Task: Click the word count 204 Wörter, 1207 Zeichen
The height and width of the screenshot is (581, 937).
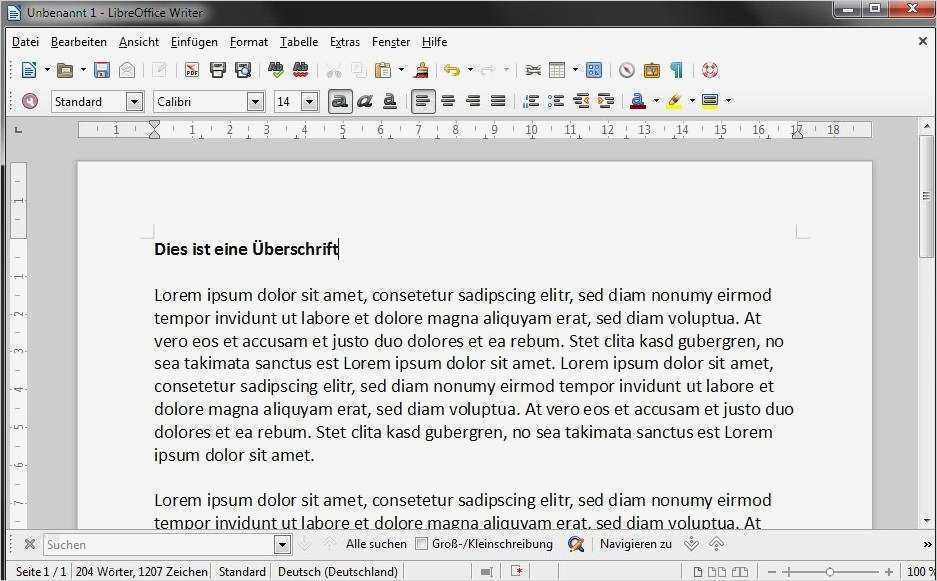Action: tap(141, 571)
